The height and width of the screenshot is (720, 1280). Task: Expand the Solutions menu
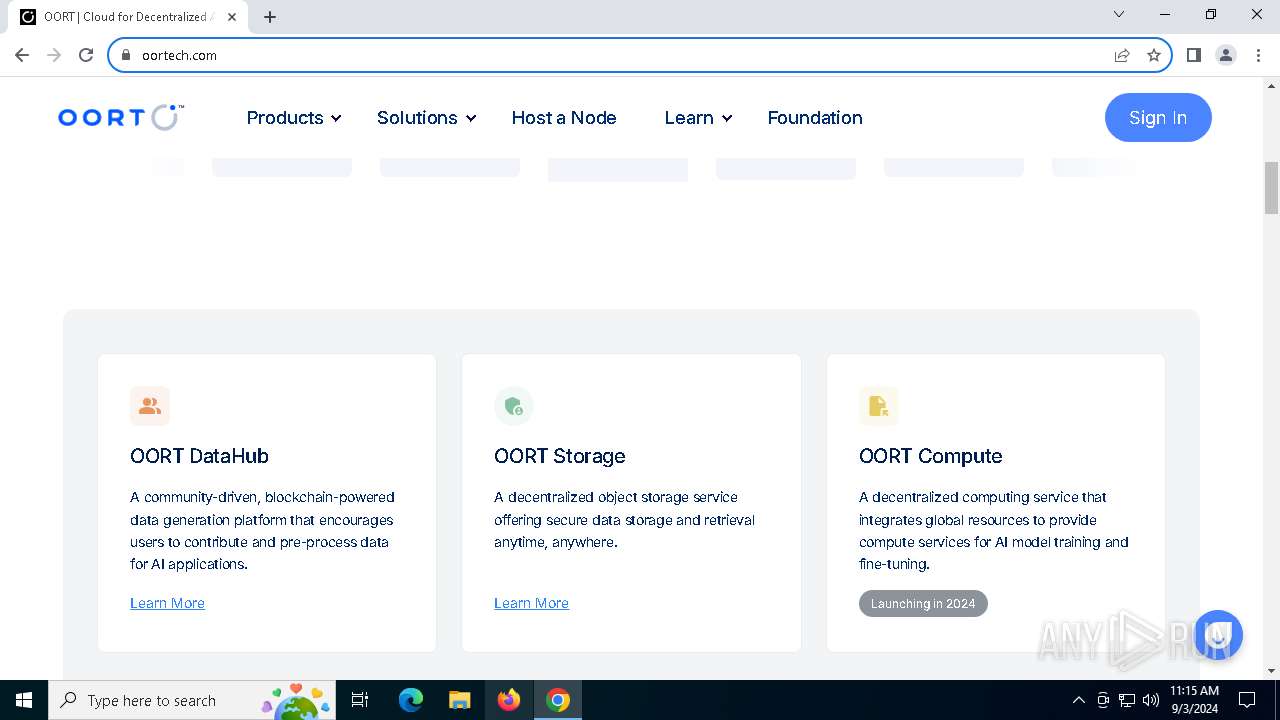(427, 117)
